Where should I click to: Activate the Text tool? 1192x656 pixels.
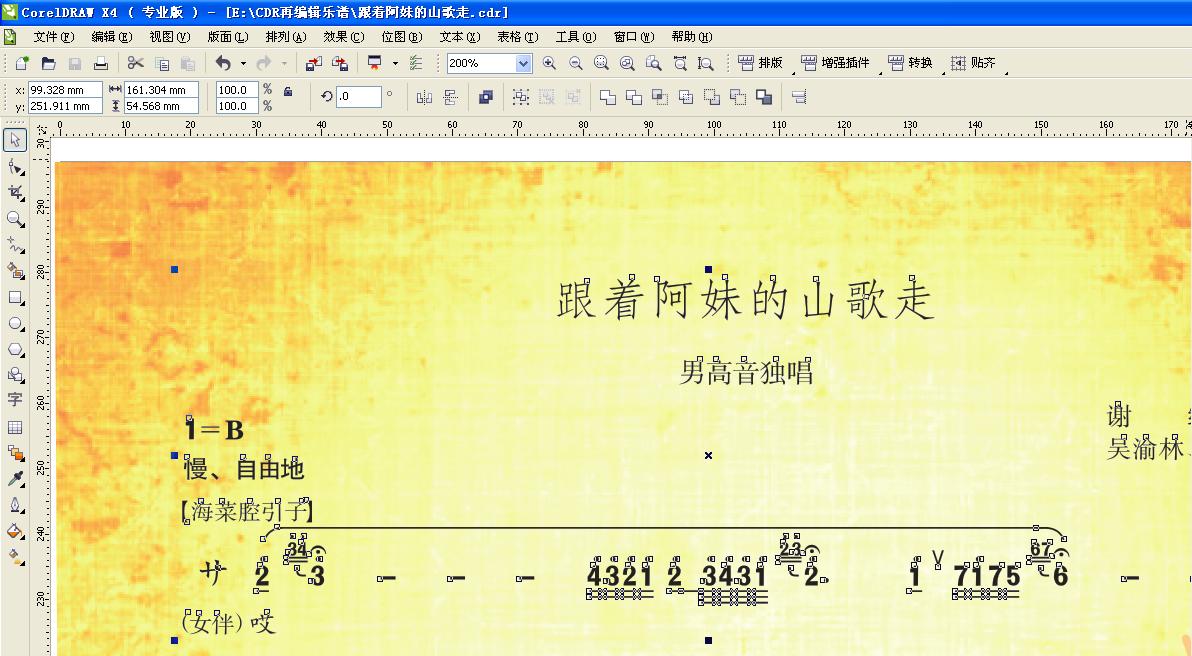click(x=14, y=400)
